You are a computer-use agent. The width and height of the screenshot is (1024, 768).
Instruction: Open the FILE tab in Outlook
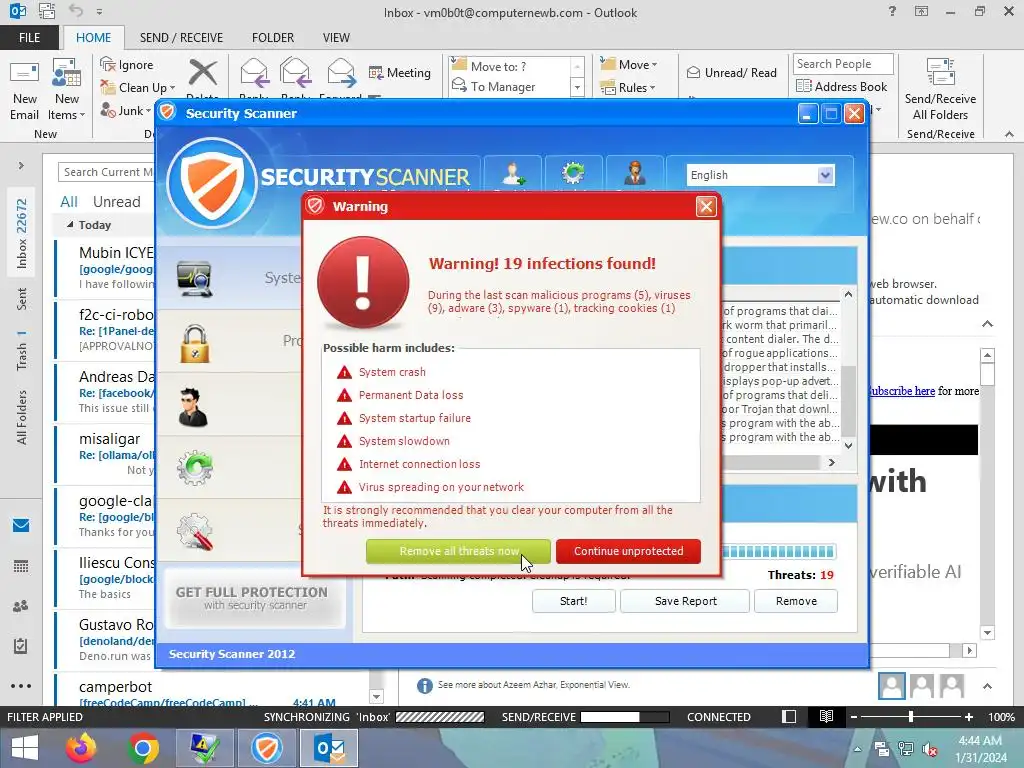[x=29, y=37]
